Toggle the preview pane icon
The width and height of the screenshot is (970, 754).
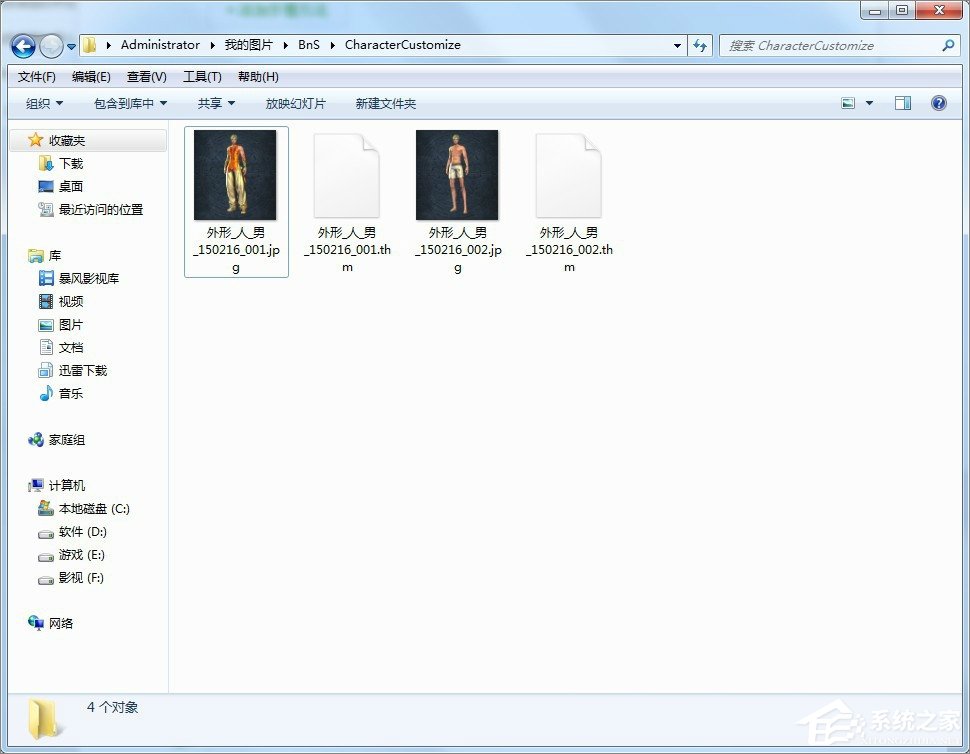tap(903, 103)
